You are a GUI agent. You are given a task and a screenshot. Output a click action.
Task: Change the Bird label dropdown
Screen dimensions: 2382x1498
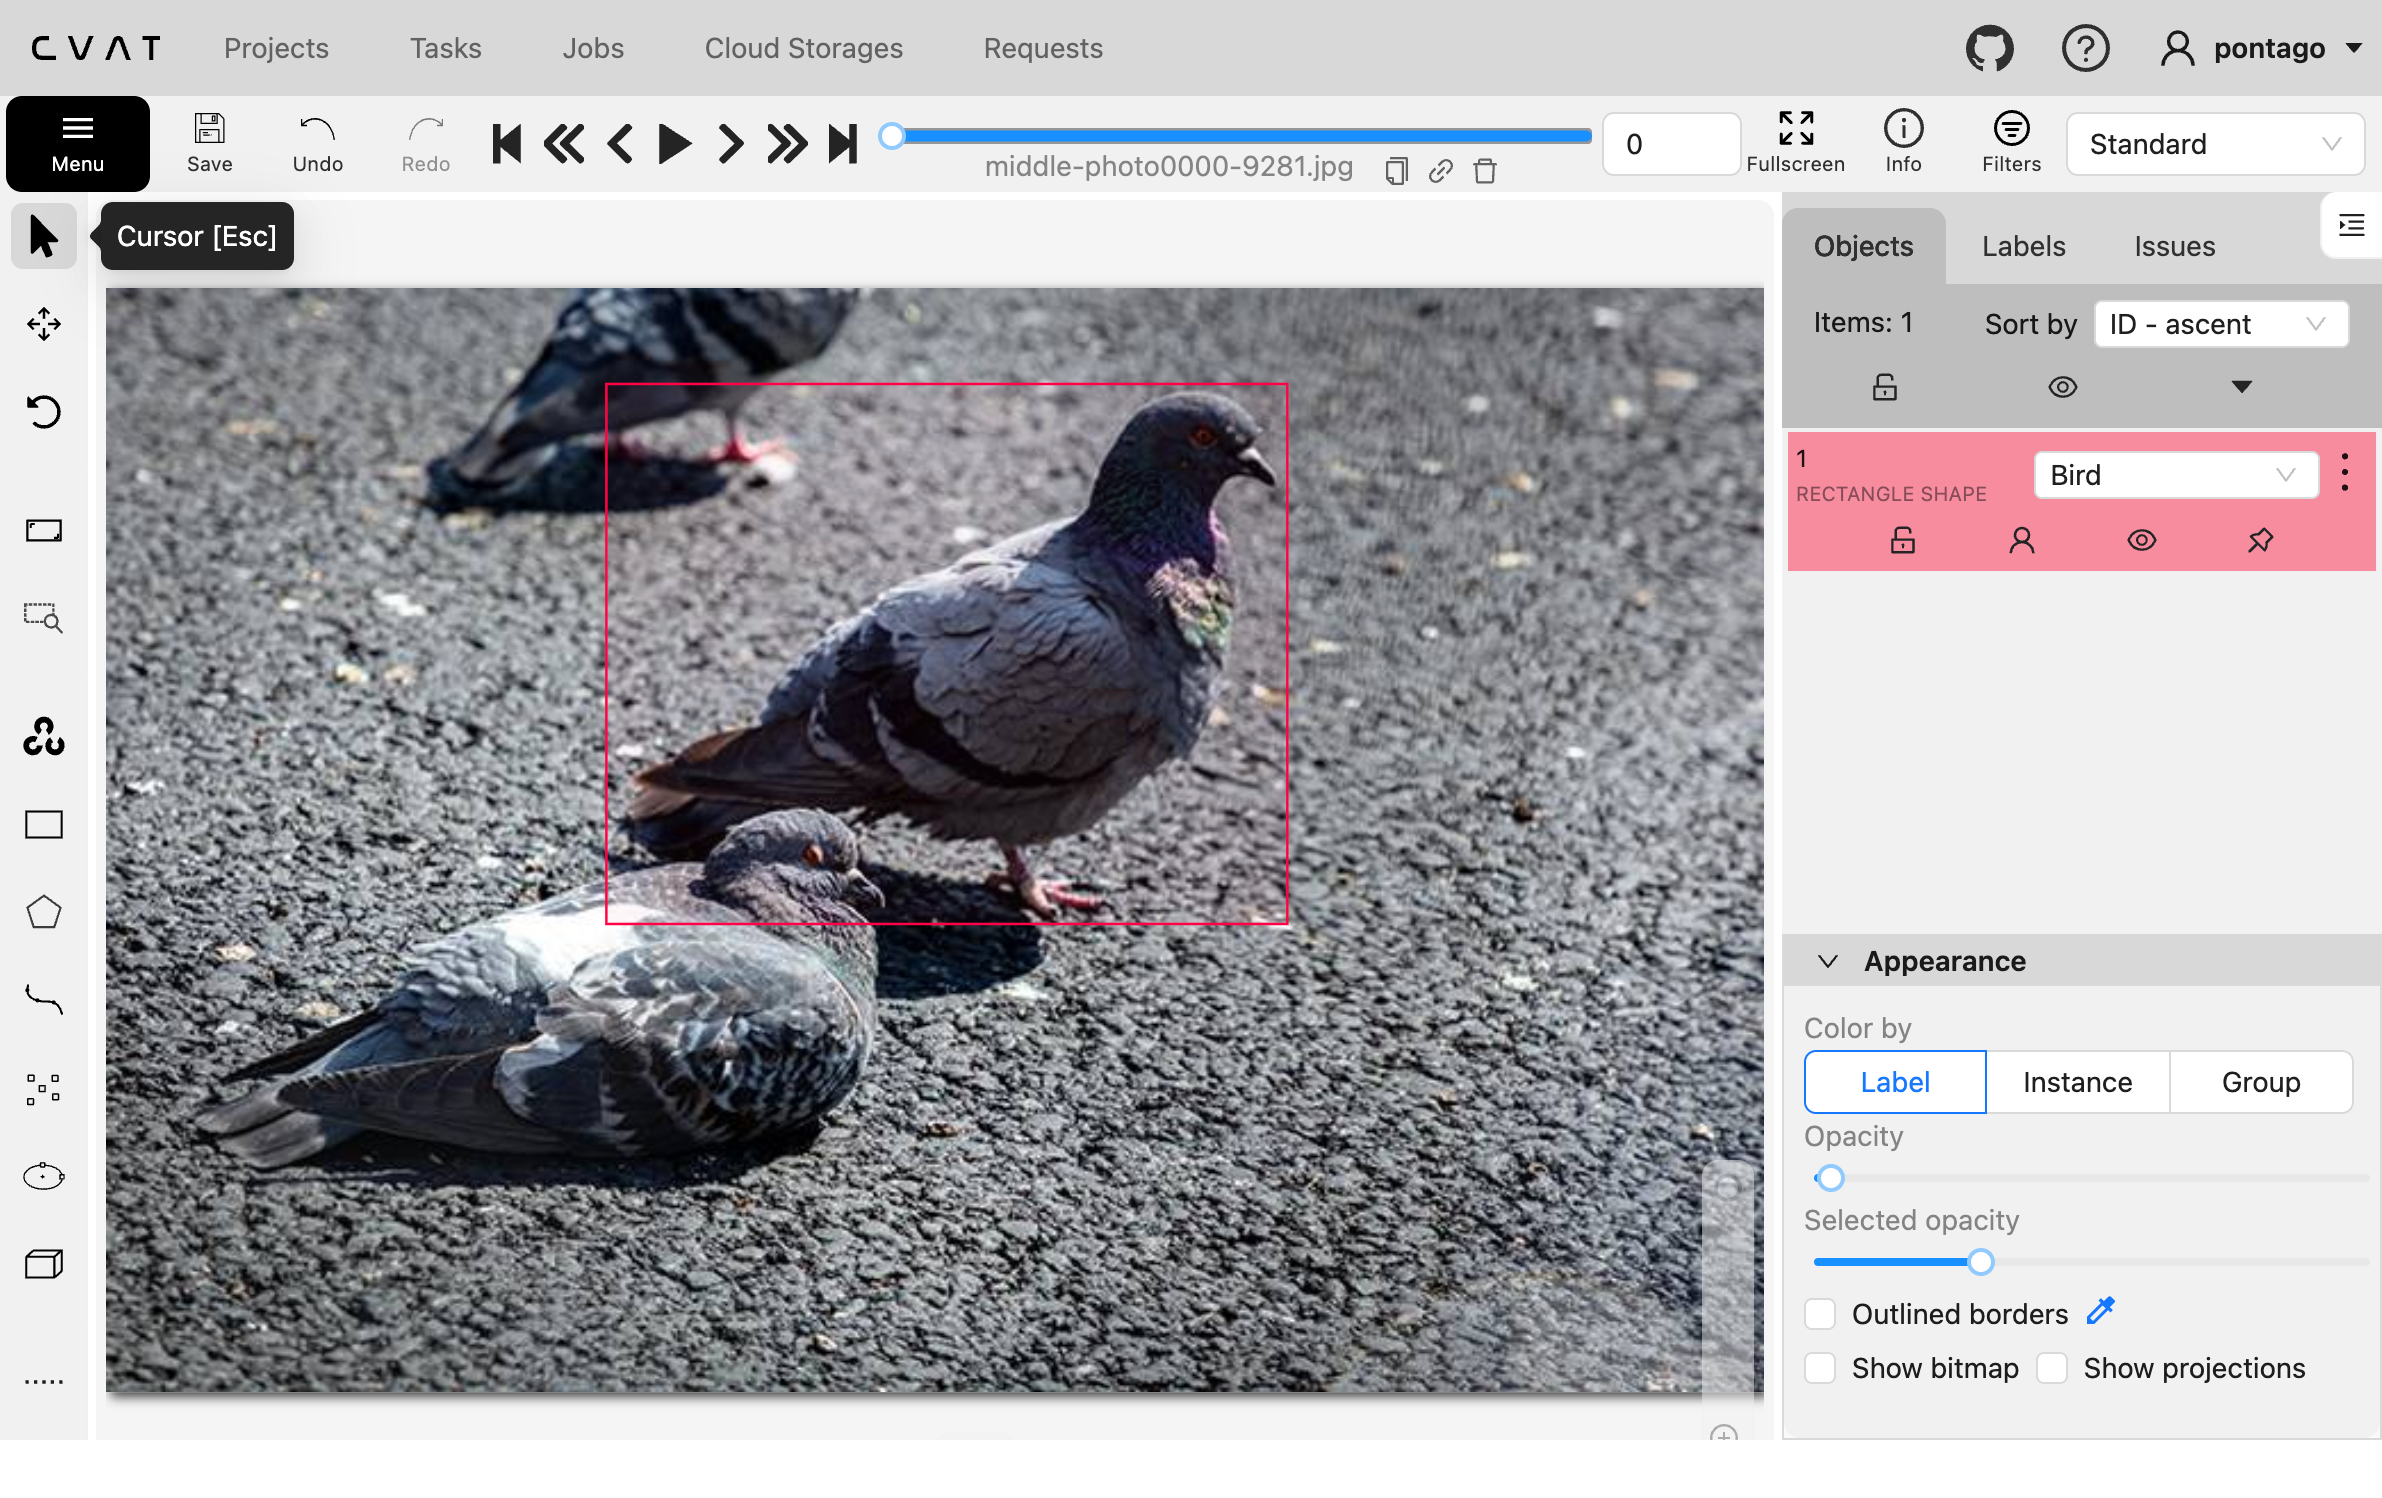coord(2175,475)
